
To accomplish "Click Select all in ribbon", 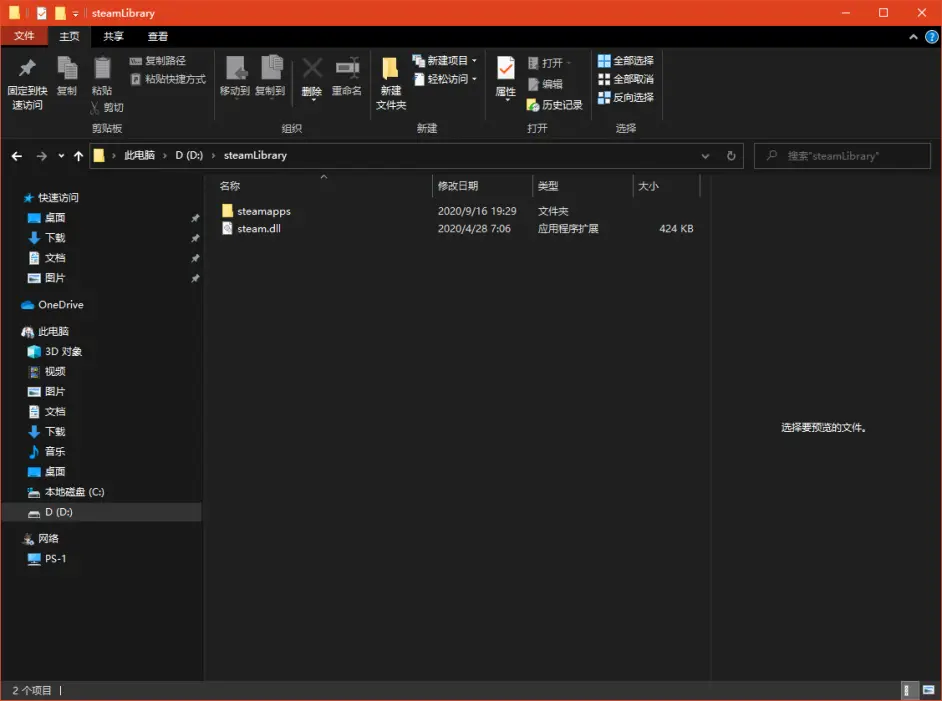I will (x=625, y=61).
